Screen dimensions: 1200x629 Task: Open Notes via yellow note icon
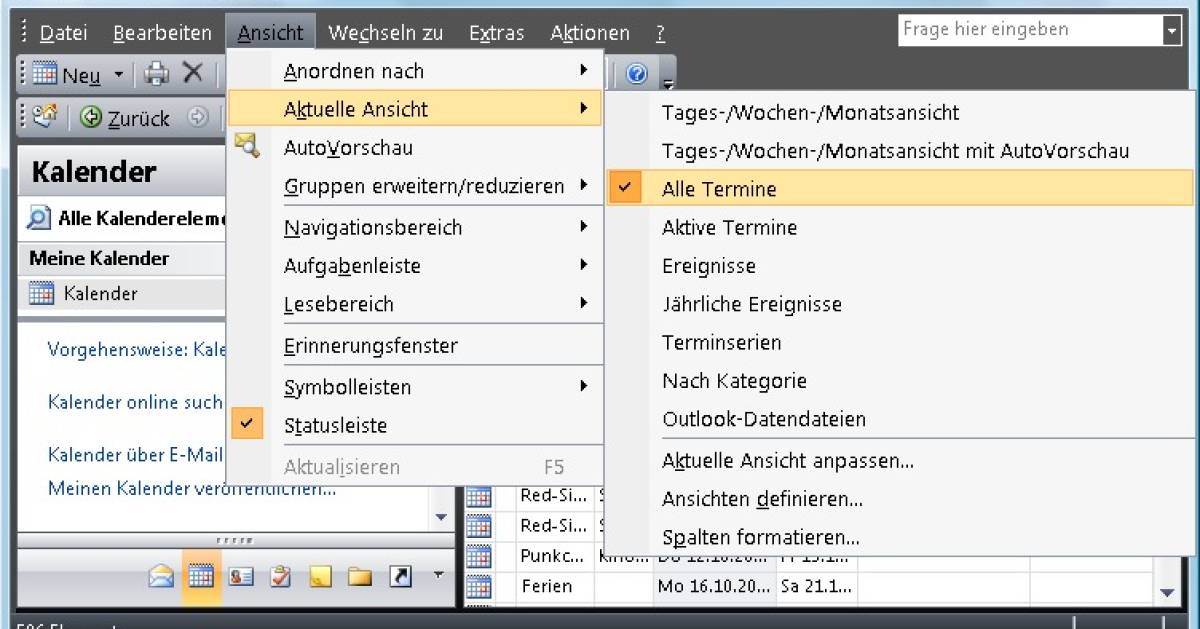point(320,577)
